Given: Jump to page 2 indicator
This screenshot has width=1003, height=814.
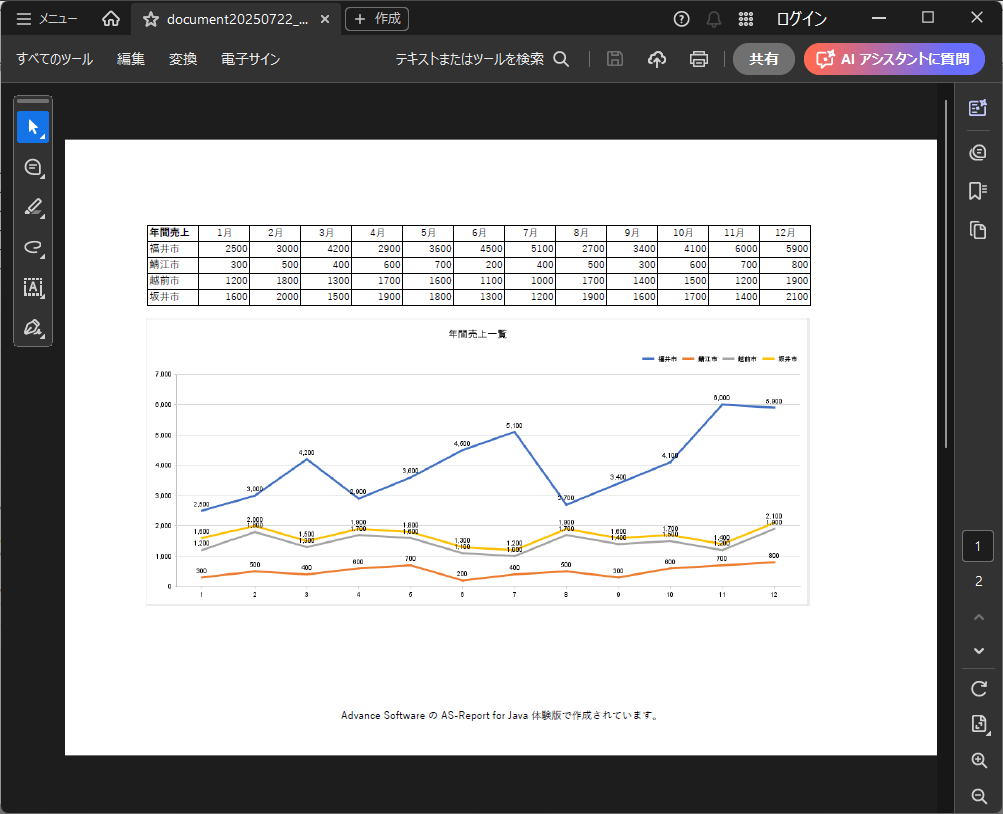Looking at the screenshot, I should coord(977,581).
